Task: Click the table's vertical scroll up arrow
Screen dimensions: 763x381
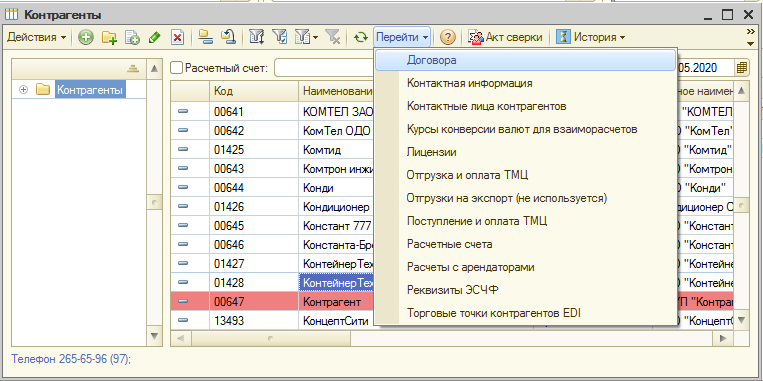Action: pyautogui.click(x=741, y=91)
